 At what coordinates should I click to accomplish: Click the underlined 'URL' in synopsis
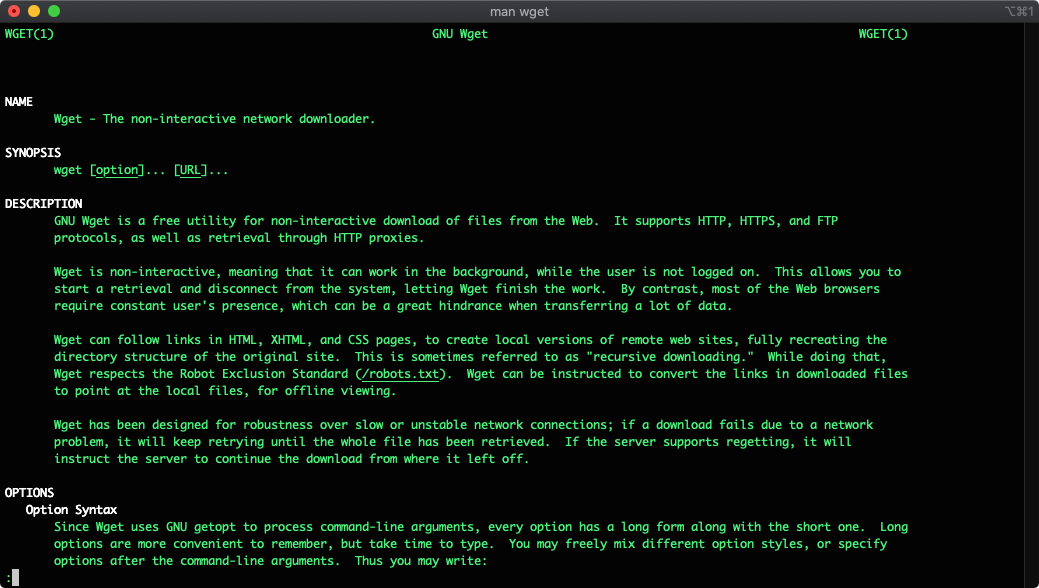(x=190, y=170)
